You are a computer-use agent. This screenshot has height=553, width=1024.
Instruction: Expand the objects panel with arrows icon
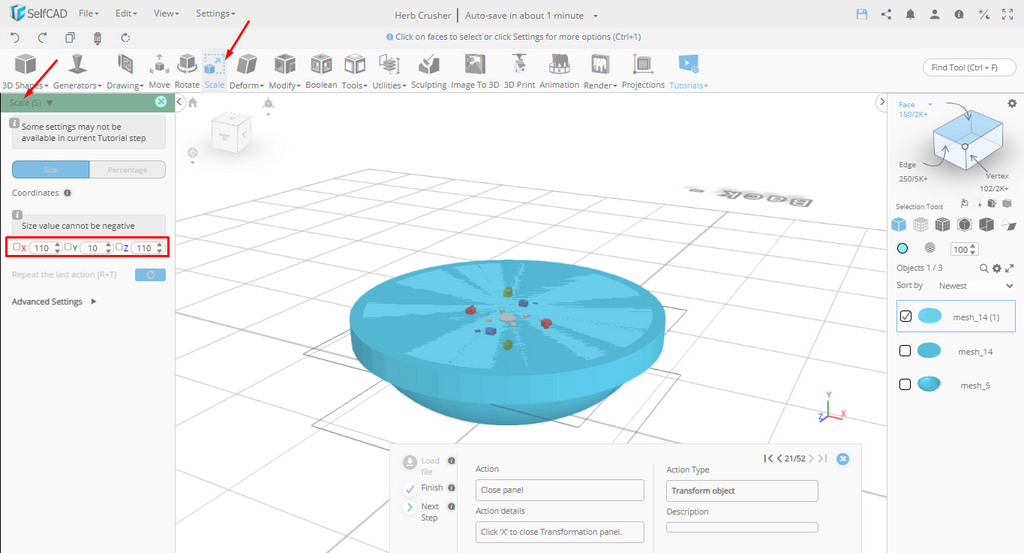tap(1010, 268)
